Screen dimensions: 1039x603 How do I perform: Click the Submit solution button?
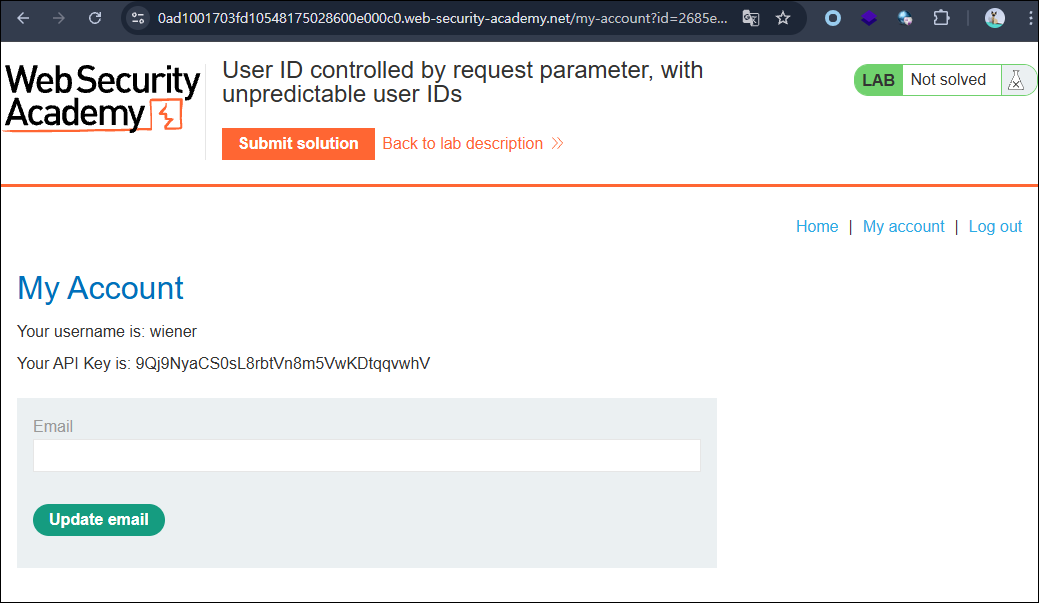click(298, 144)
